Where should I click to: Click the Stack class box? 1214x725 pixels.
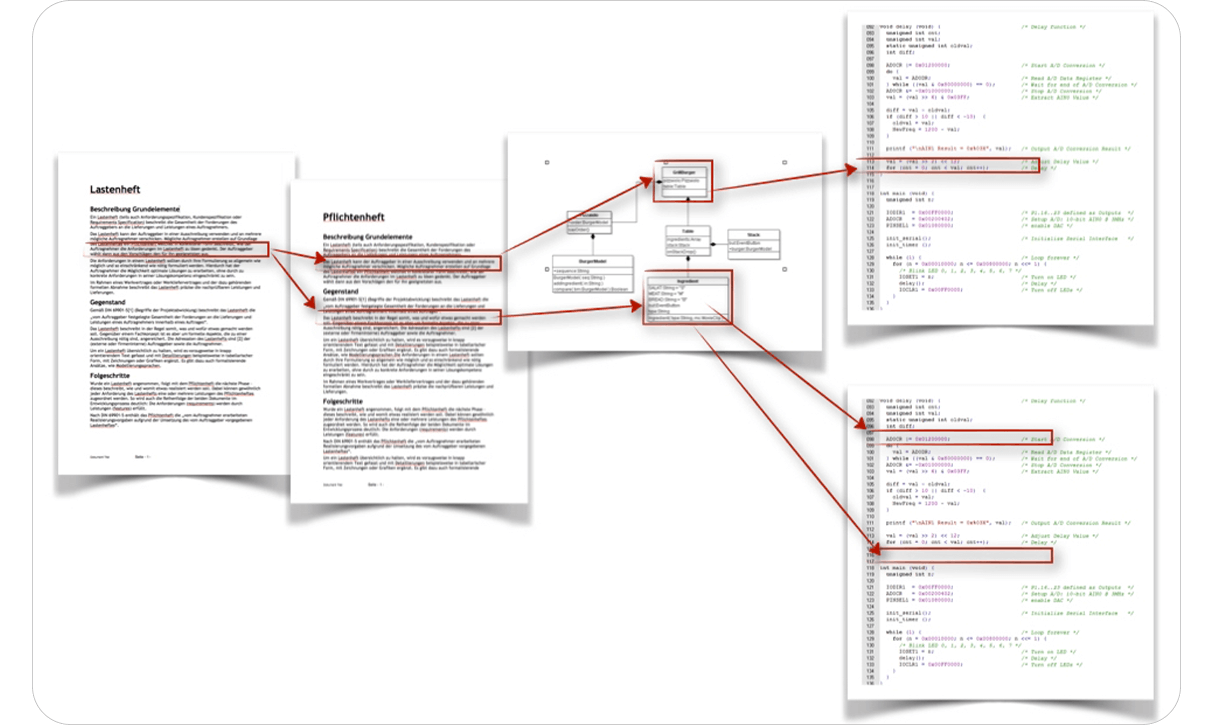[x=754, y=243]
